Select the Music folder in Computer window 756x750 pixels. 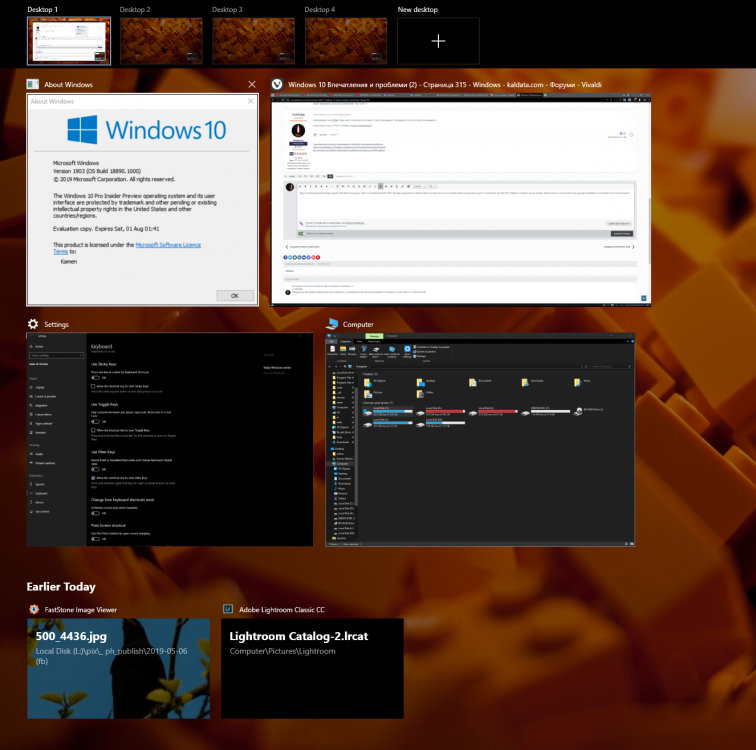[x=582, y=382]
